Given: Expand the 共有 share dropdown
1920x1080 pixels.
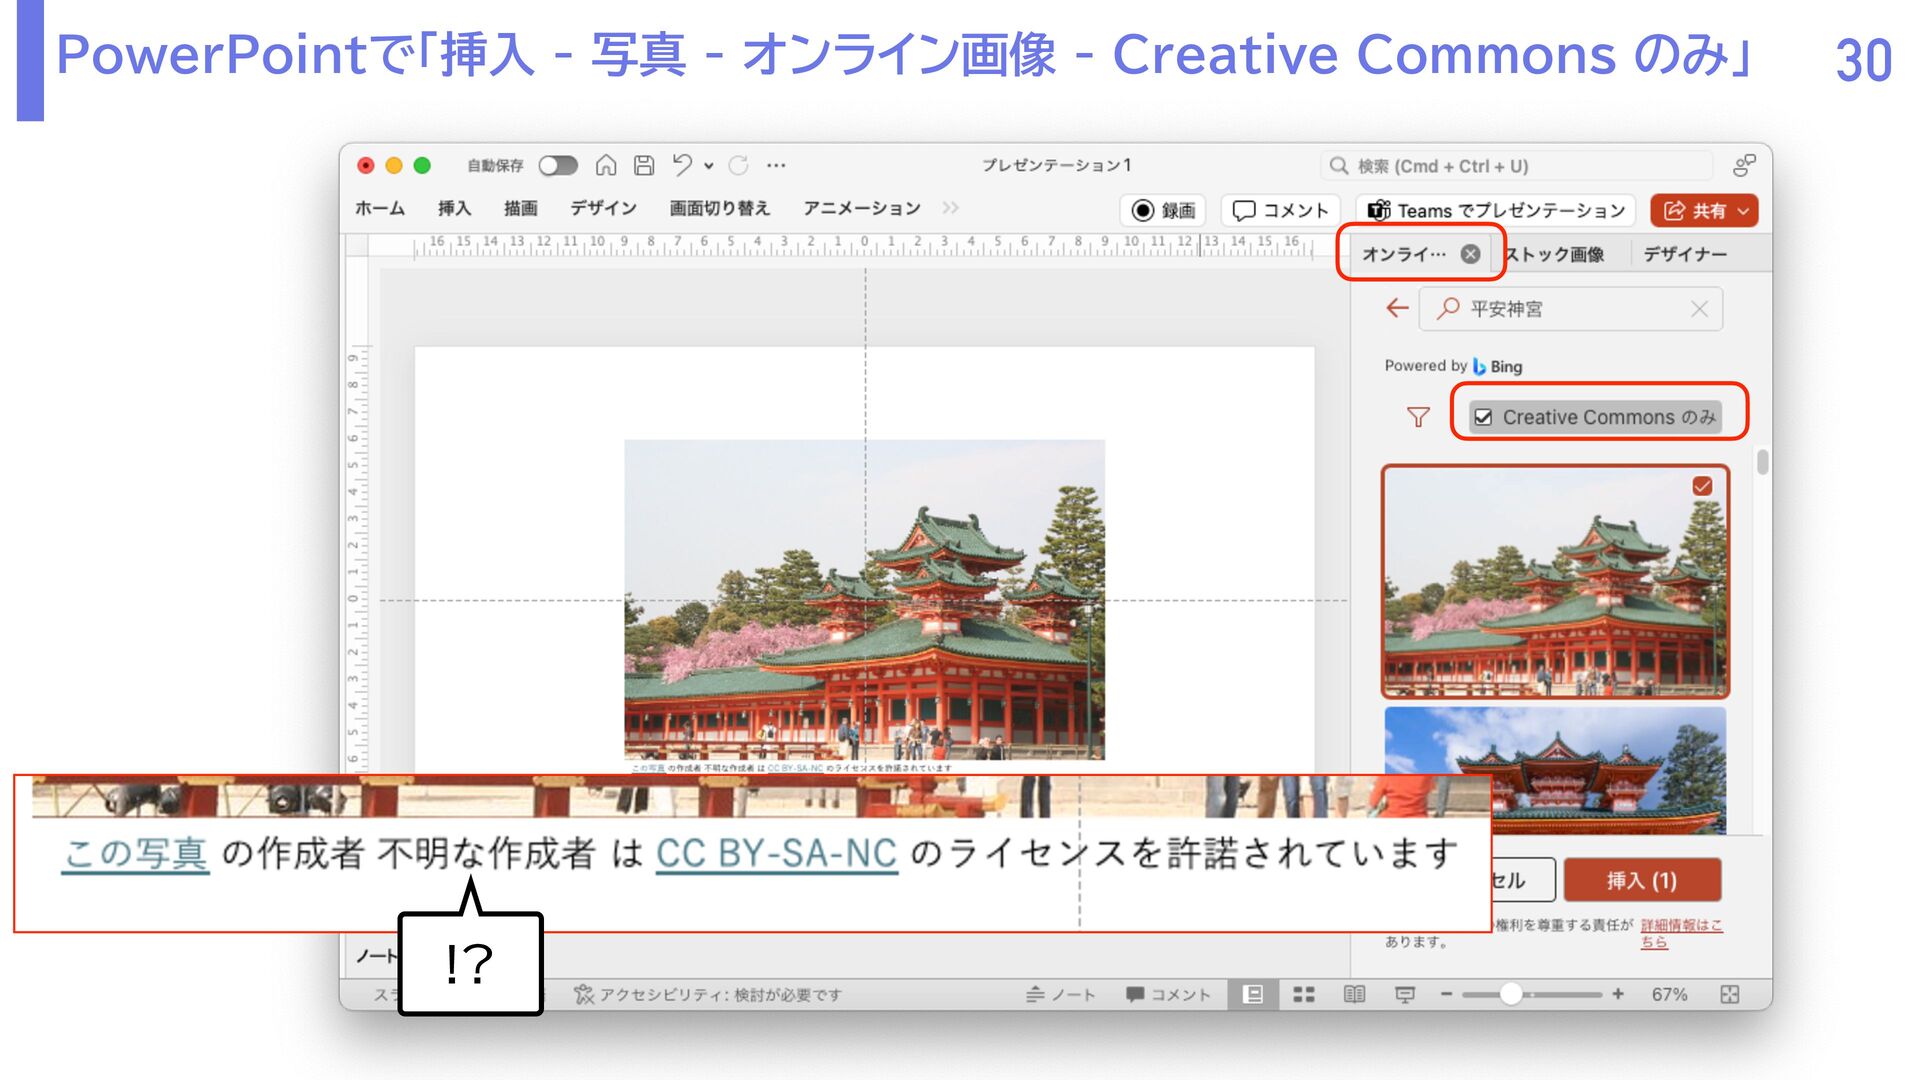Looking at the screenshot, I should (x=1744, y=211).
